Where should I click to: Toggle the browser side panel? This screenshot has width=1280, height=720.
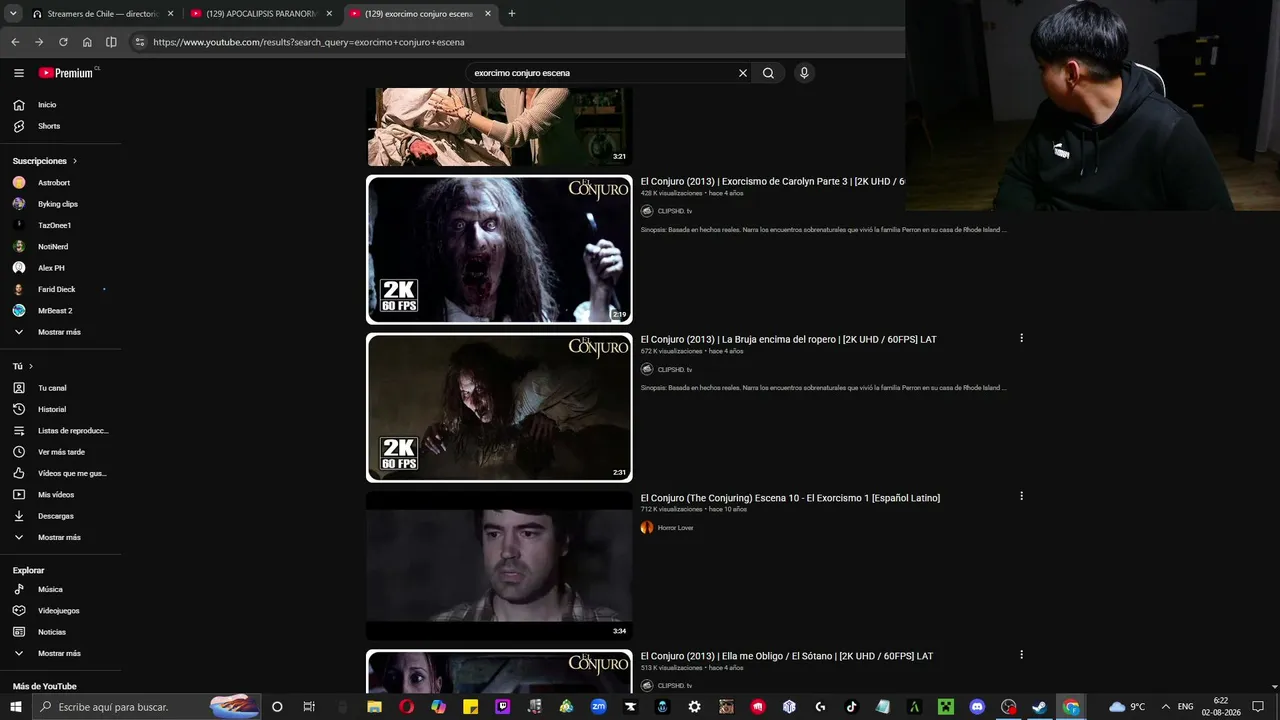[111, 42]
